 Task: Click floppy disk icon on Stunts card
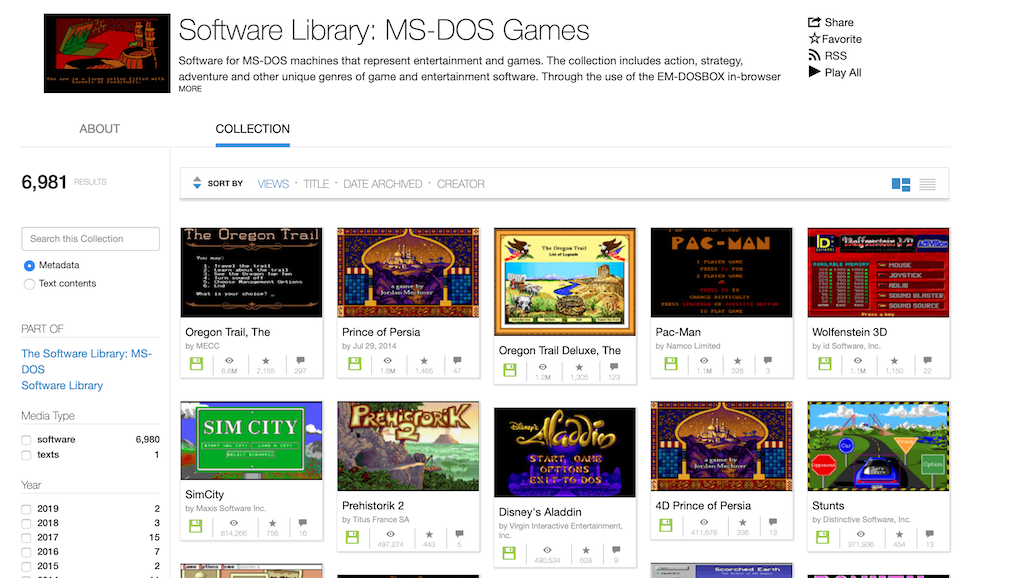[x=822, y=538]
